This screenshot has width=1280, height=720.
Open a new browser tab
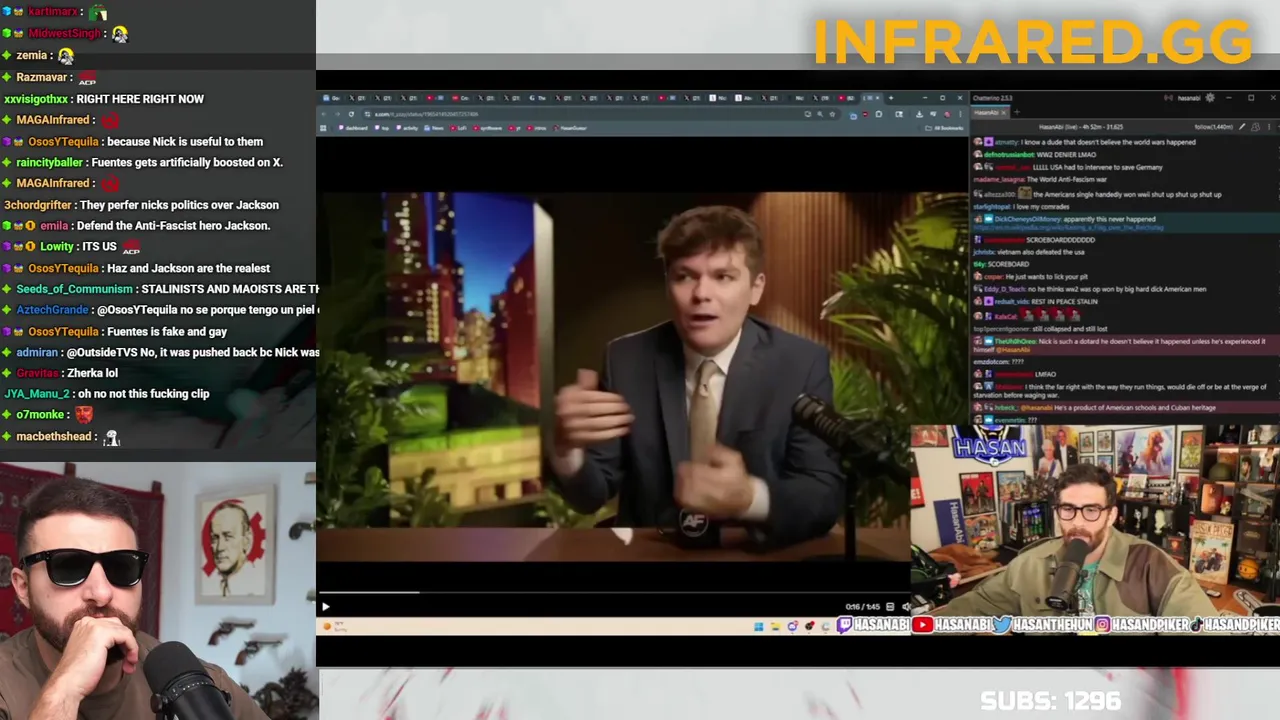pos(891,98)
